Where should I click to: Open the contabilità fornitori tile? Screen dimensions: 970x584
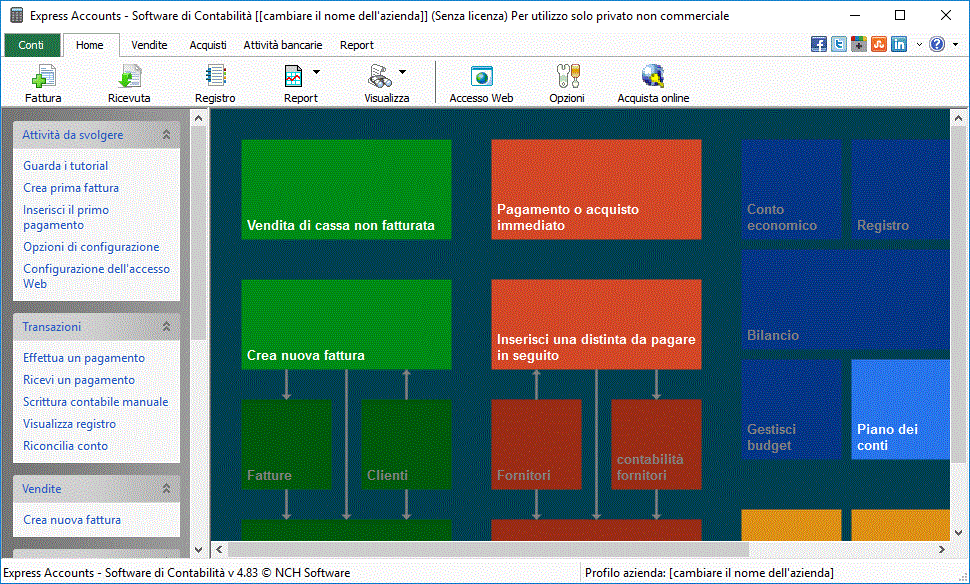point(656,445)
